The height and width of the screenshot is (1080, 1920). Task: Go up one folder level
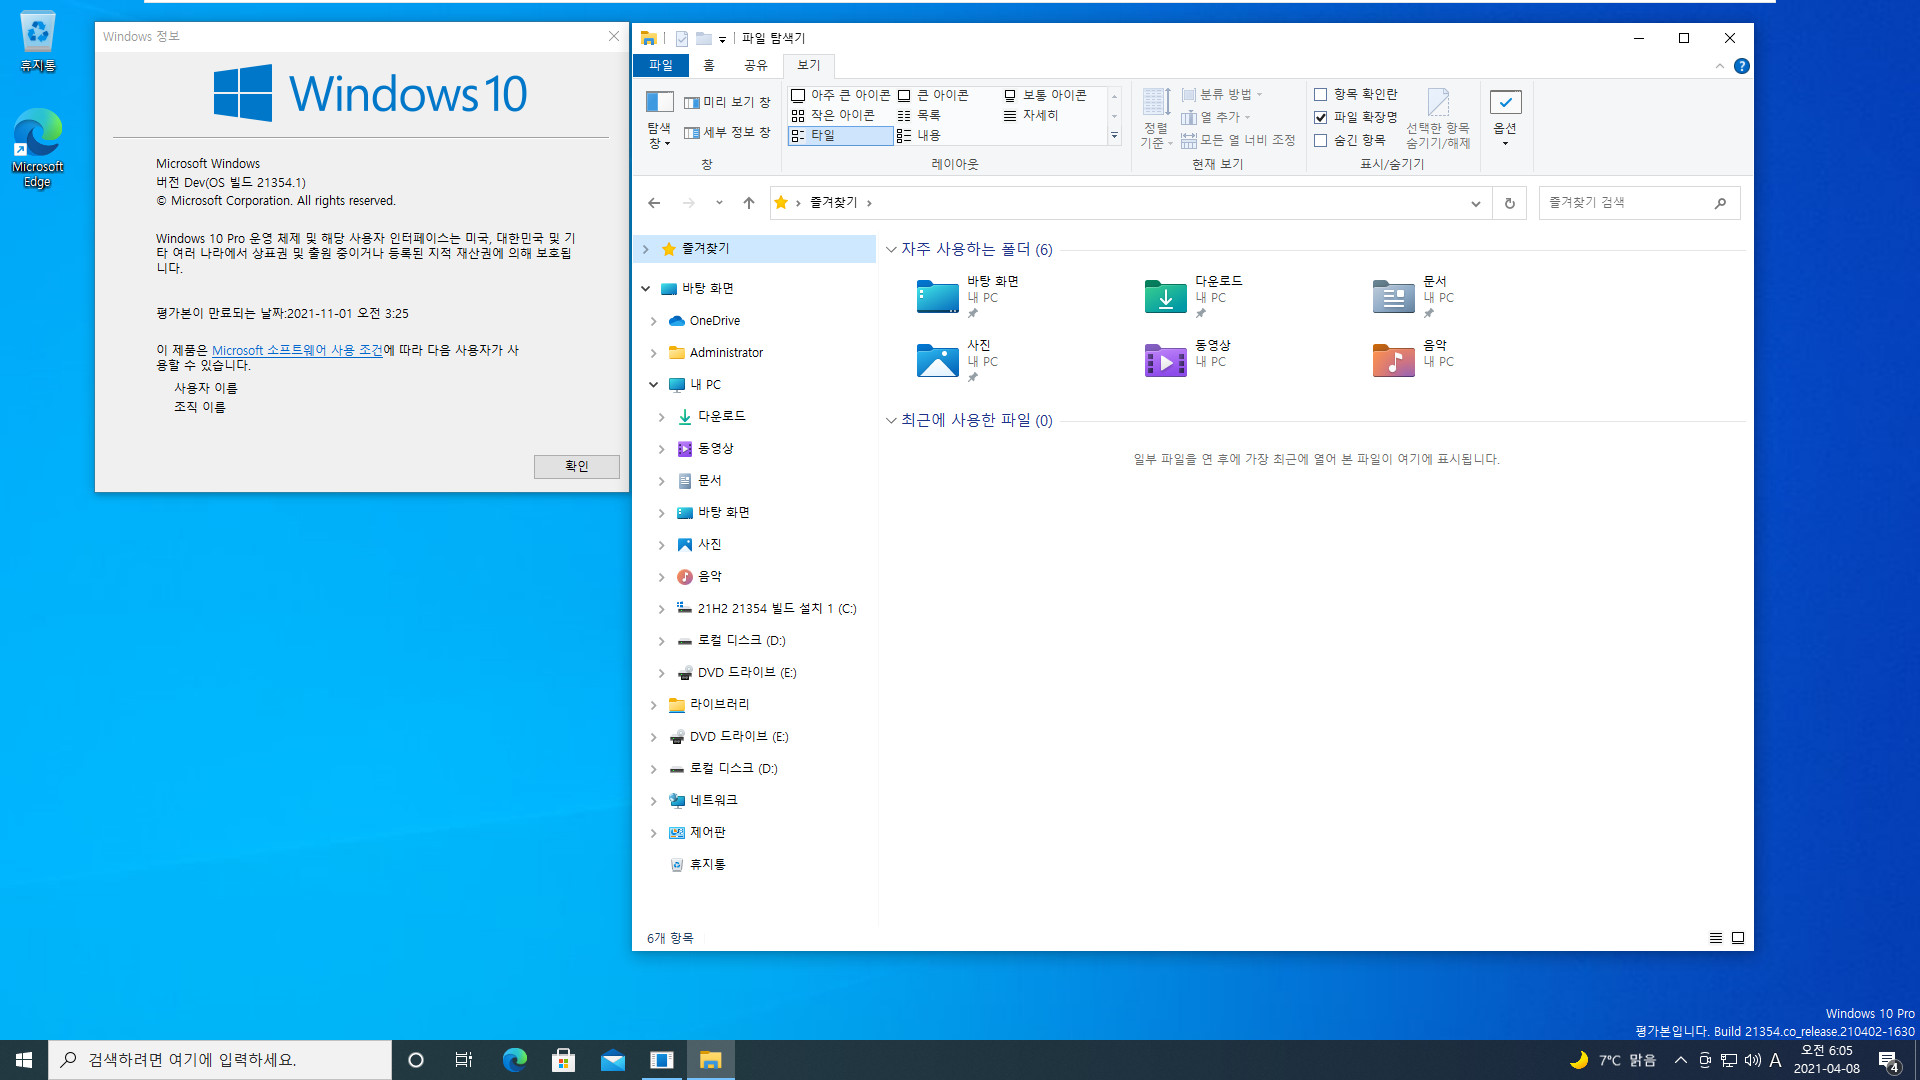749,203
